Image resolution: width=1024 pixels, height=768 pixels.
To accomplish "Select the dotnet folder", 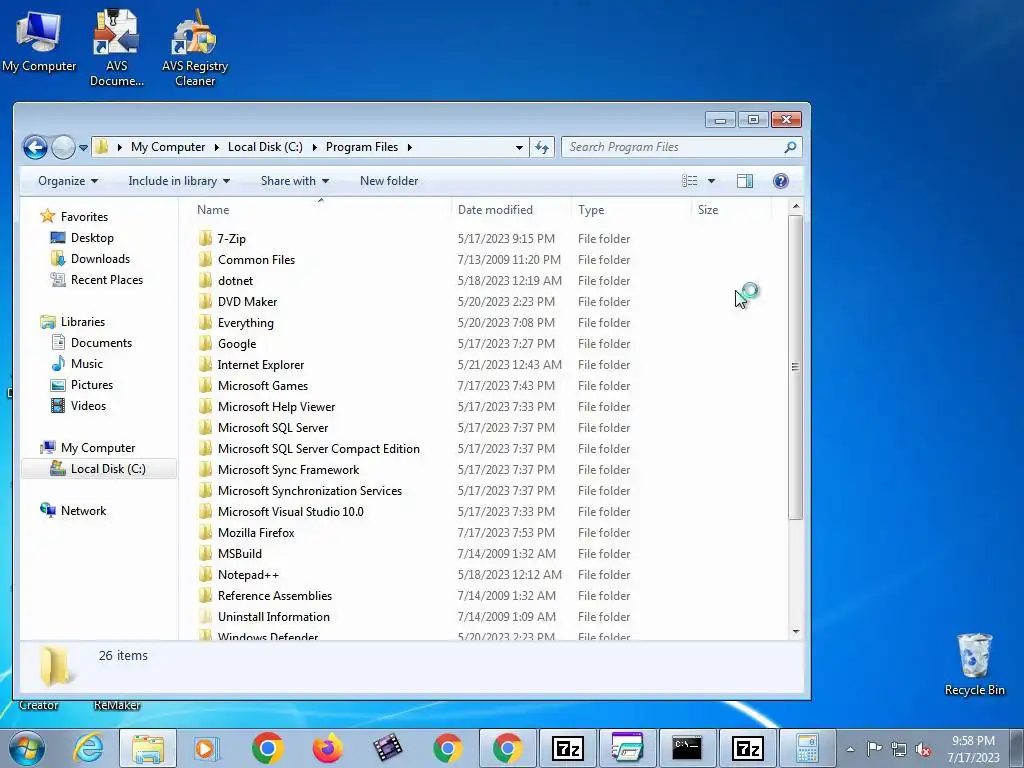I will click(235, 281).
